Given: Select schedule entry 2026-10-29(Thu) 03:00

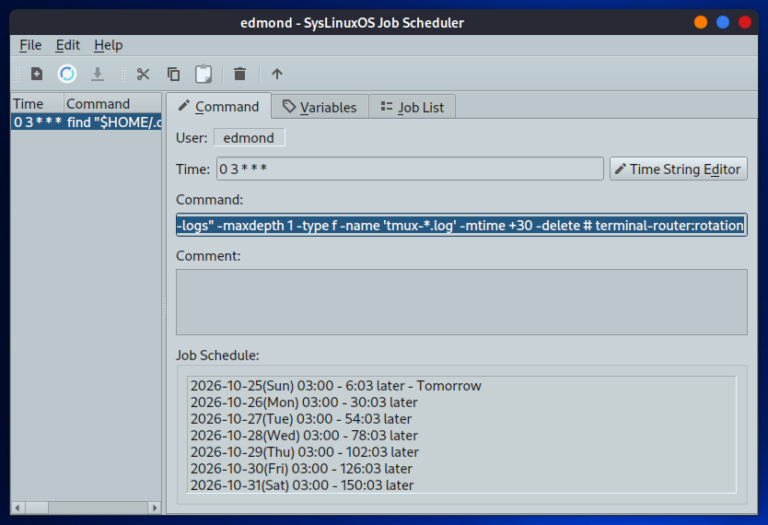Looking at the screenshot, I should click(305, 453).
